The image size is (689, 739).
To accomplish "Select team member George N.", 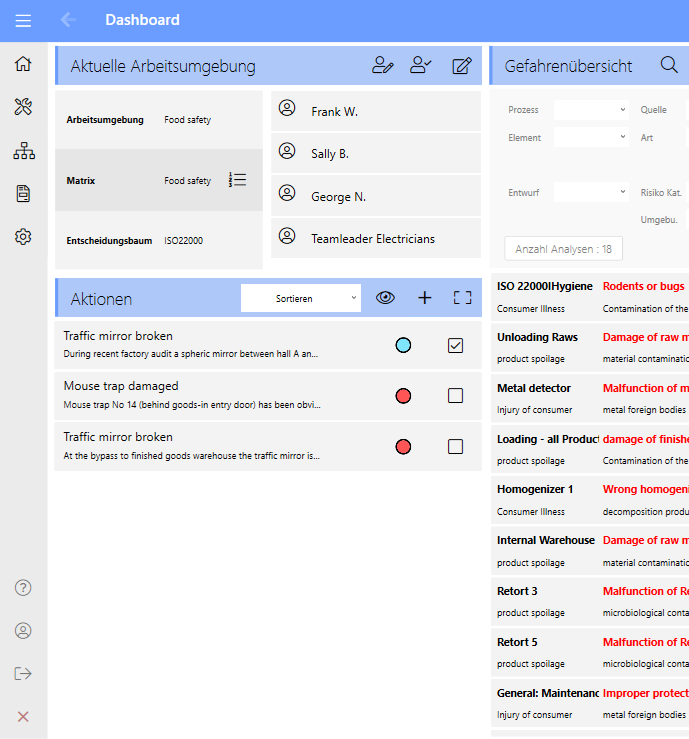I will pos(376,196).
